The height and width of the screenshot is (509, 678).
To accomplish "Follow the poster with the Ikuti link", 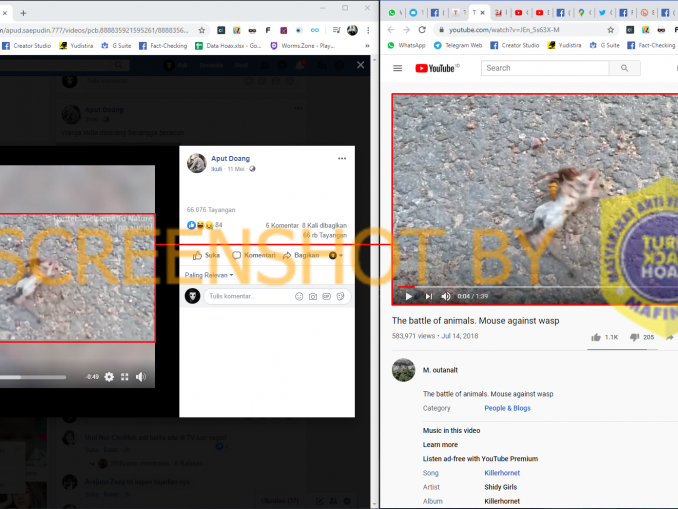I will pyautogui.click(x=216, y=169).
